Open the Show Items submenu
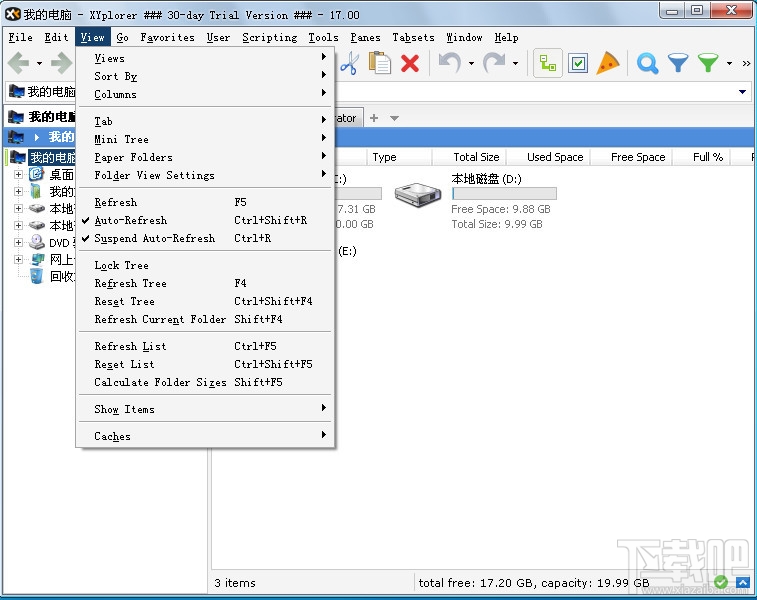 (x=205, y=409)
